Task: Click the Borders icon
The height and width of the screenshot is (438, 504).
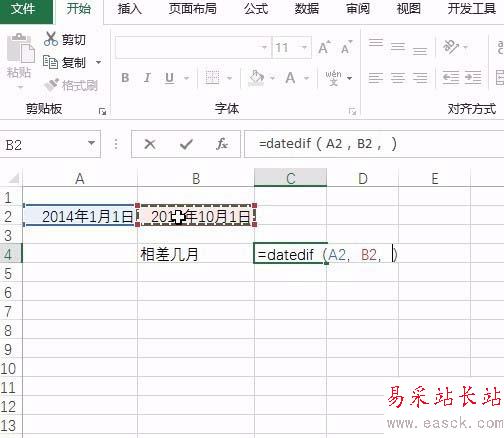Action: point(212,78)
